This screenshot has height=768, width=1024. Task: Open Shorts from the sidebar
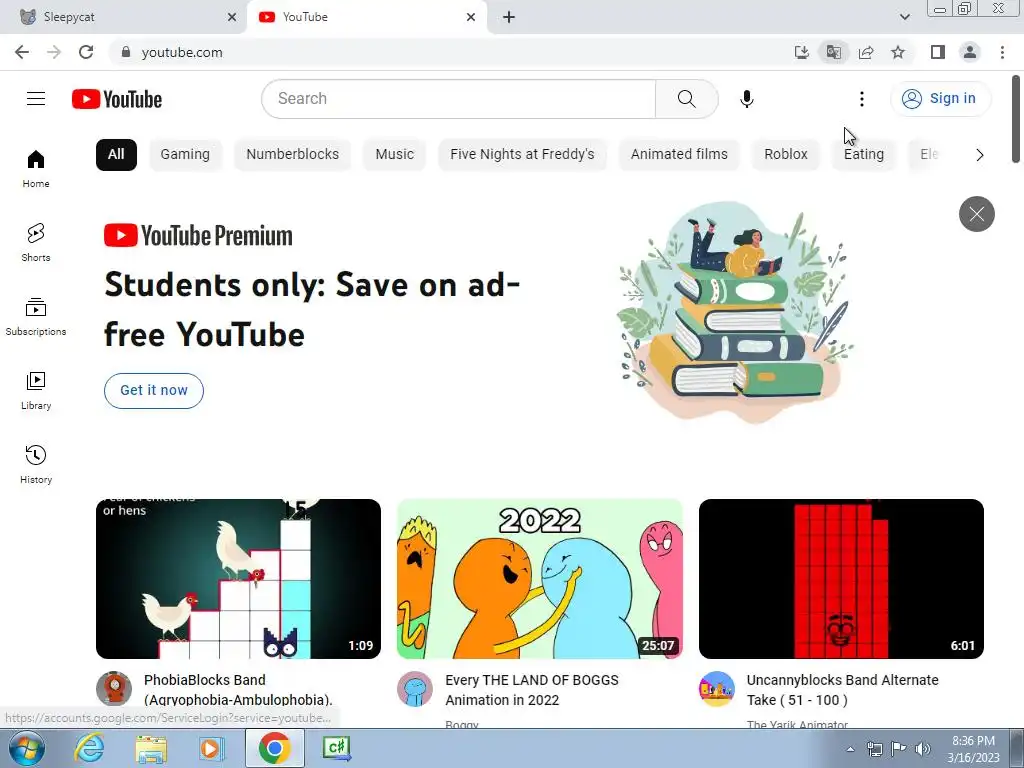pyautogui.click(x=36, y=242)
